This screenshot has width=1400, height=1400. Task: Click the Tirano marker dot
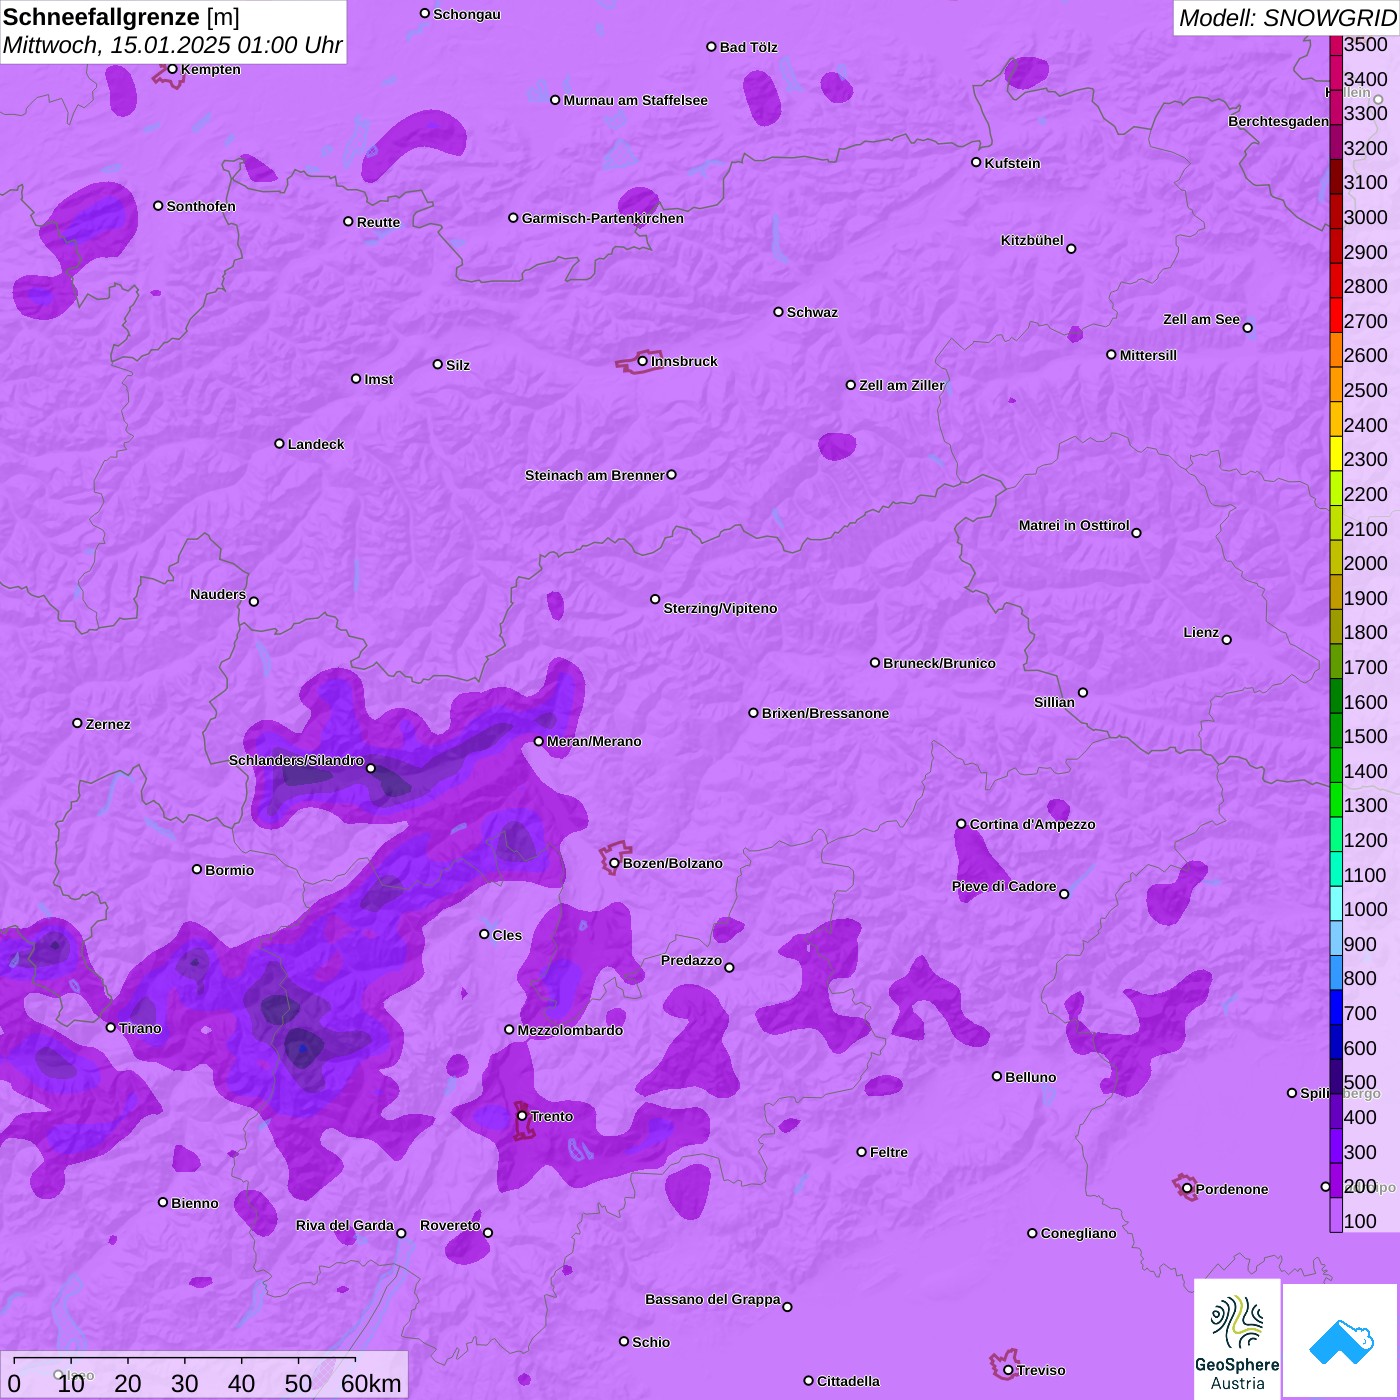click(110, 1027)
